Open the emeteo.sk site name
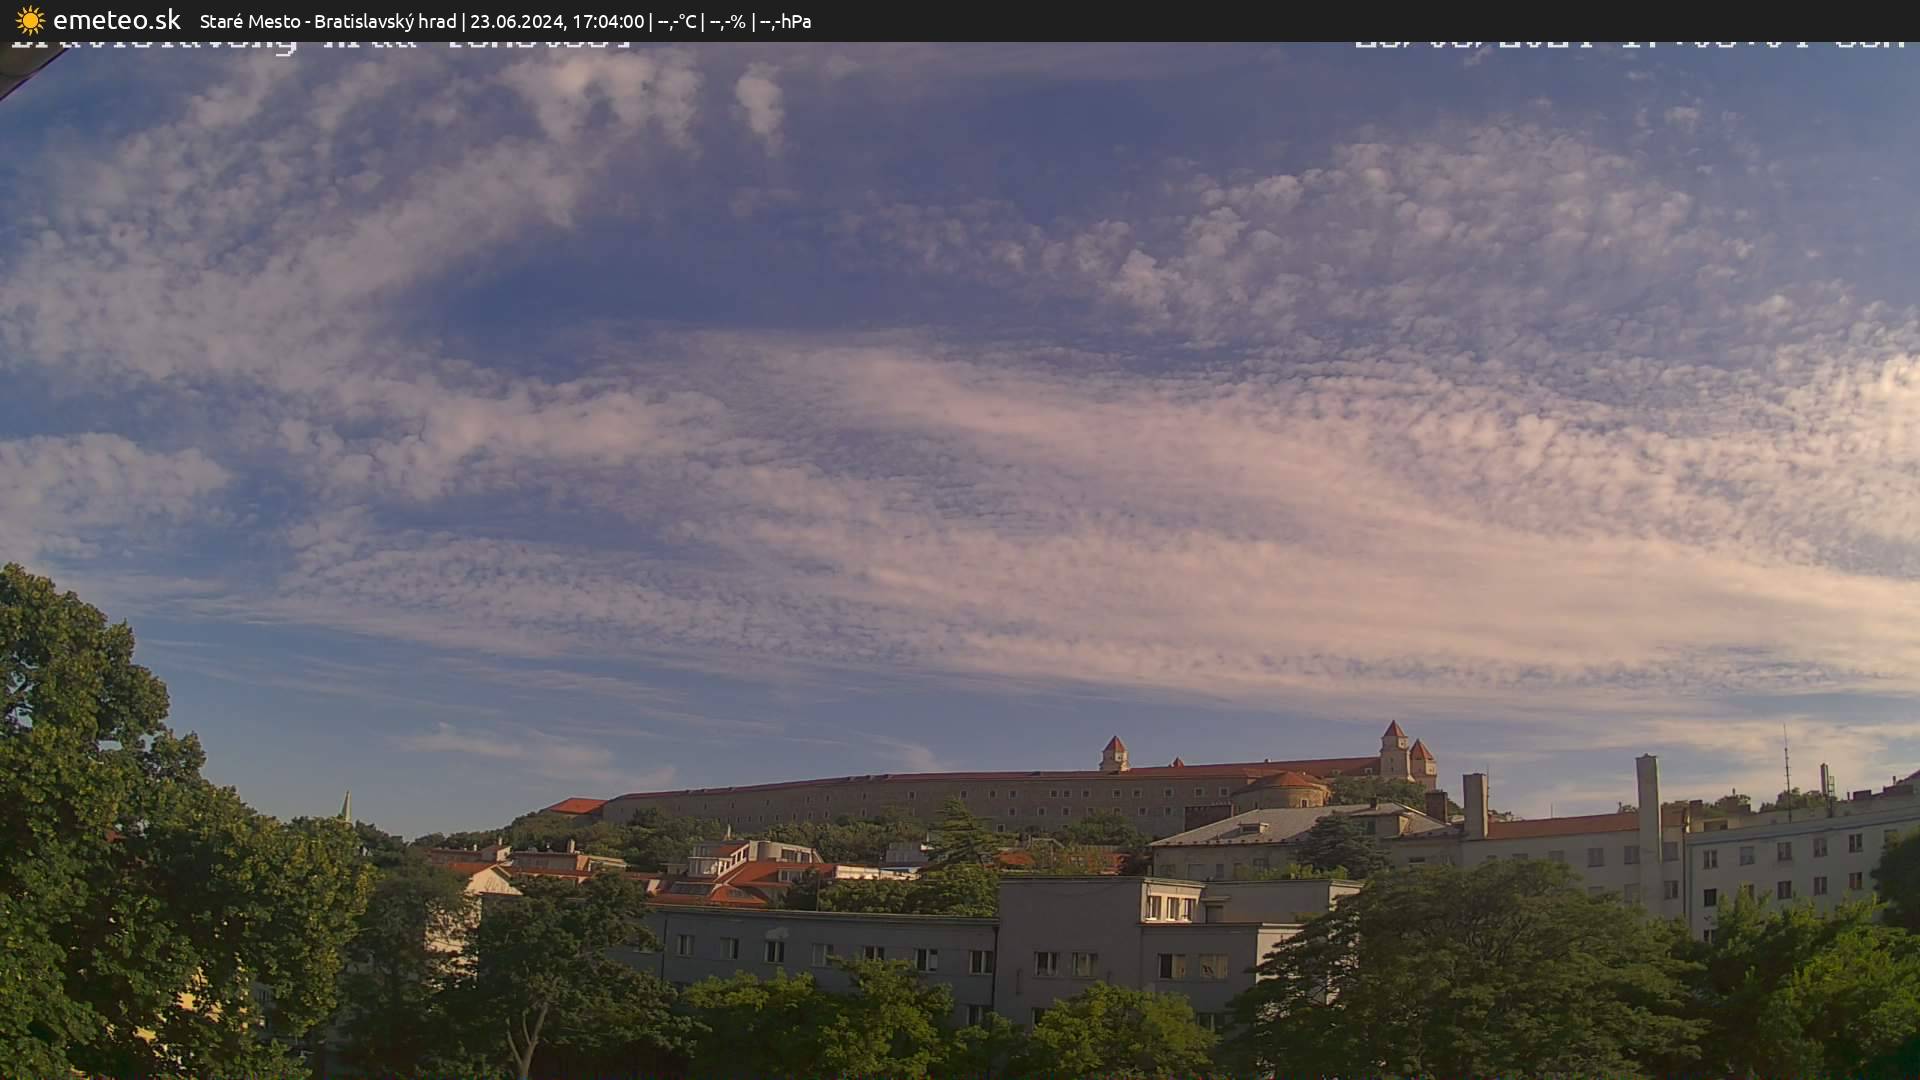Screen dimensions: 1920x1080 [117, 20]
